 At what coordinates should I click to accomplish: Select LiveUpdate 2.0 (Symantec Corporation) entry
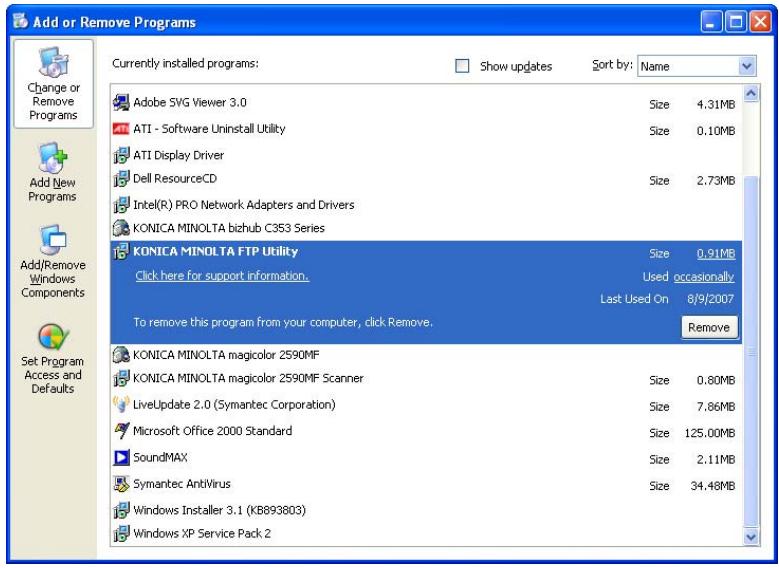(426, 405)
